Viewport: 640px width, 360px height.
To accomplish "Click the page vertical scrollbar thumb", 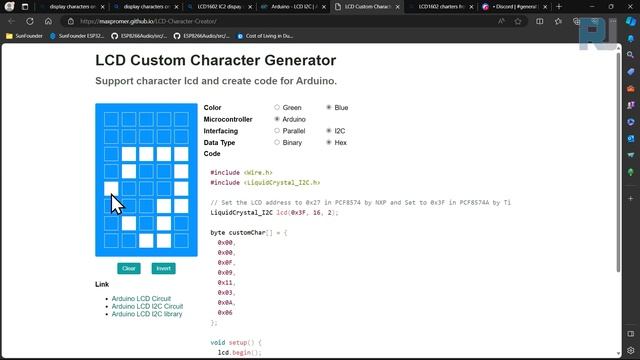I will 618,161.
